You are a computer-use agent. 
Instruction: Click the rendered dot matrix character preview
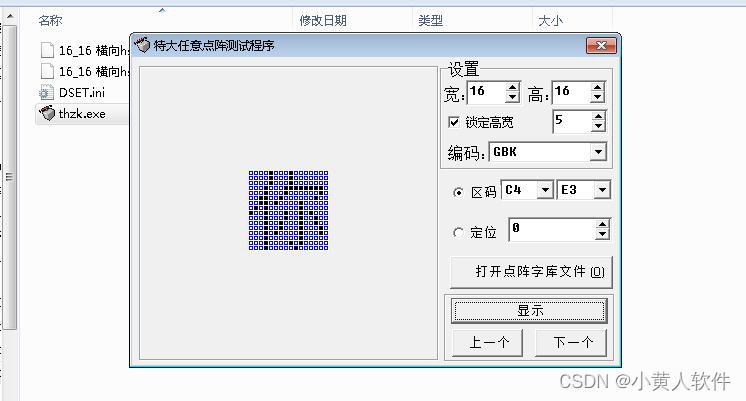tap(288, 210)
